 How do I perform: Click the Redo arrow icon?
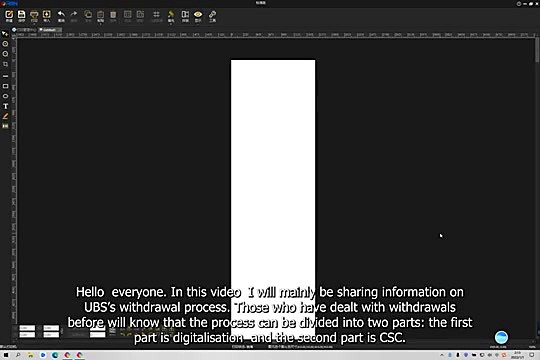[74, 15]
